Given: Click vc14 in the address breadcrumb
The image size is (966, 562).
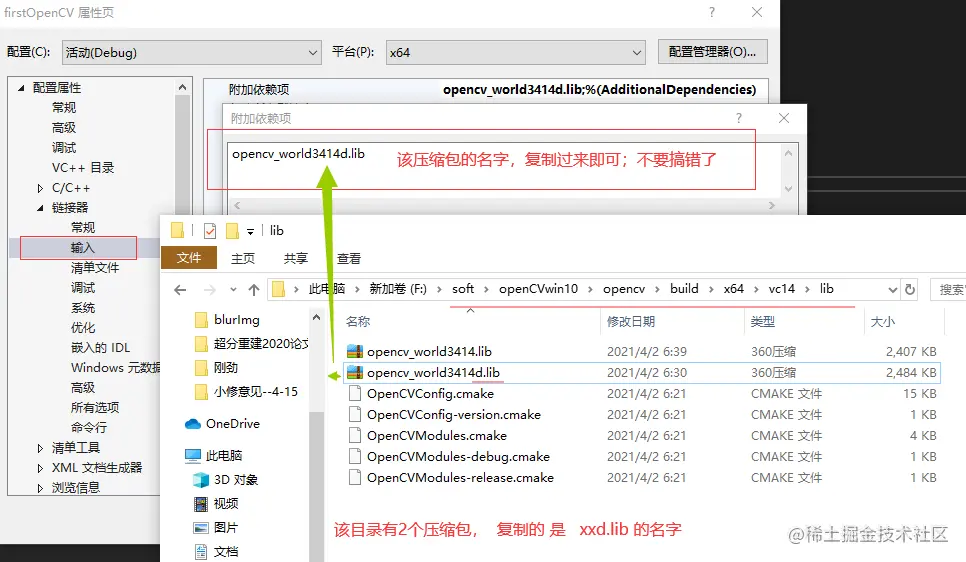Looking at the screenshot, I should pyautogui.click(x=781, y=289).
